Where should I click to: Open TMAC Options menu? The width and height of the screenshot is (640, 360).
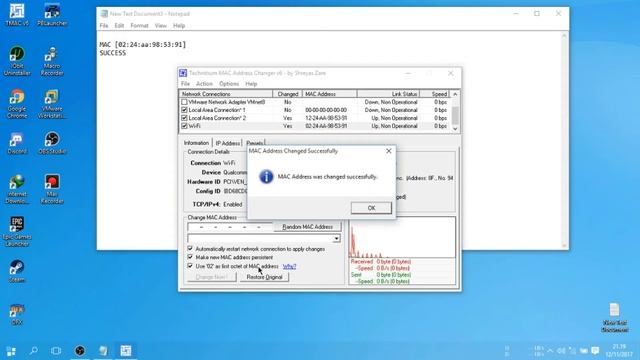(229, 84)
